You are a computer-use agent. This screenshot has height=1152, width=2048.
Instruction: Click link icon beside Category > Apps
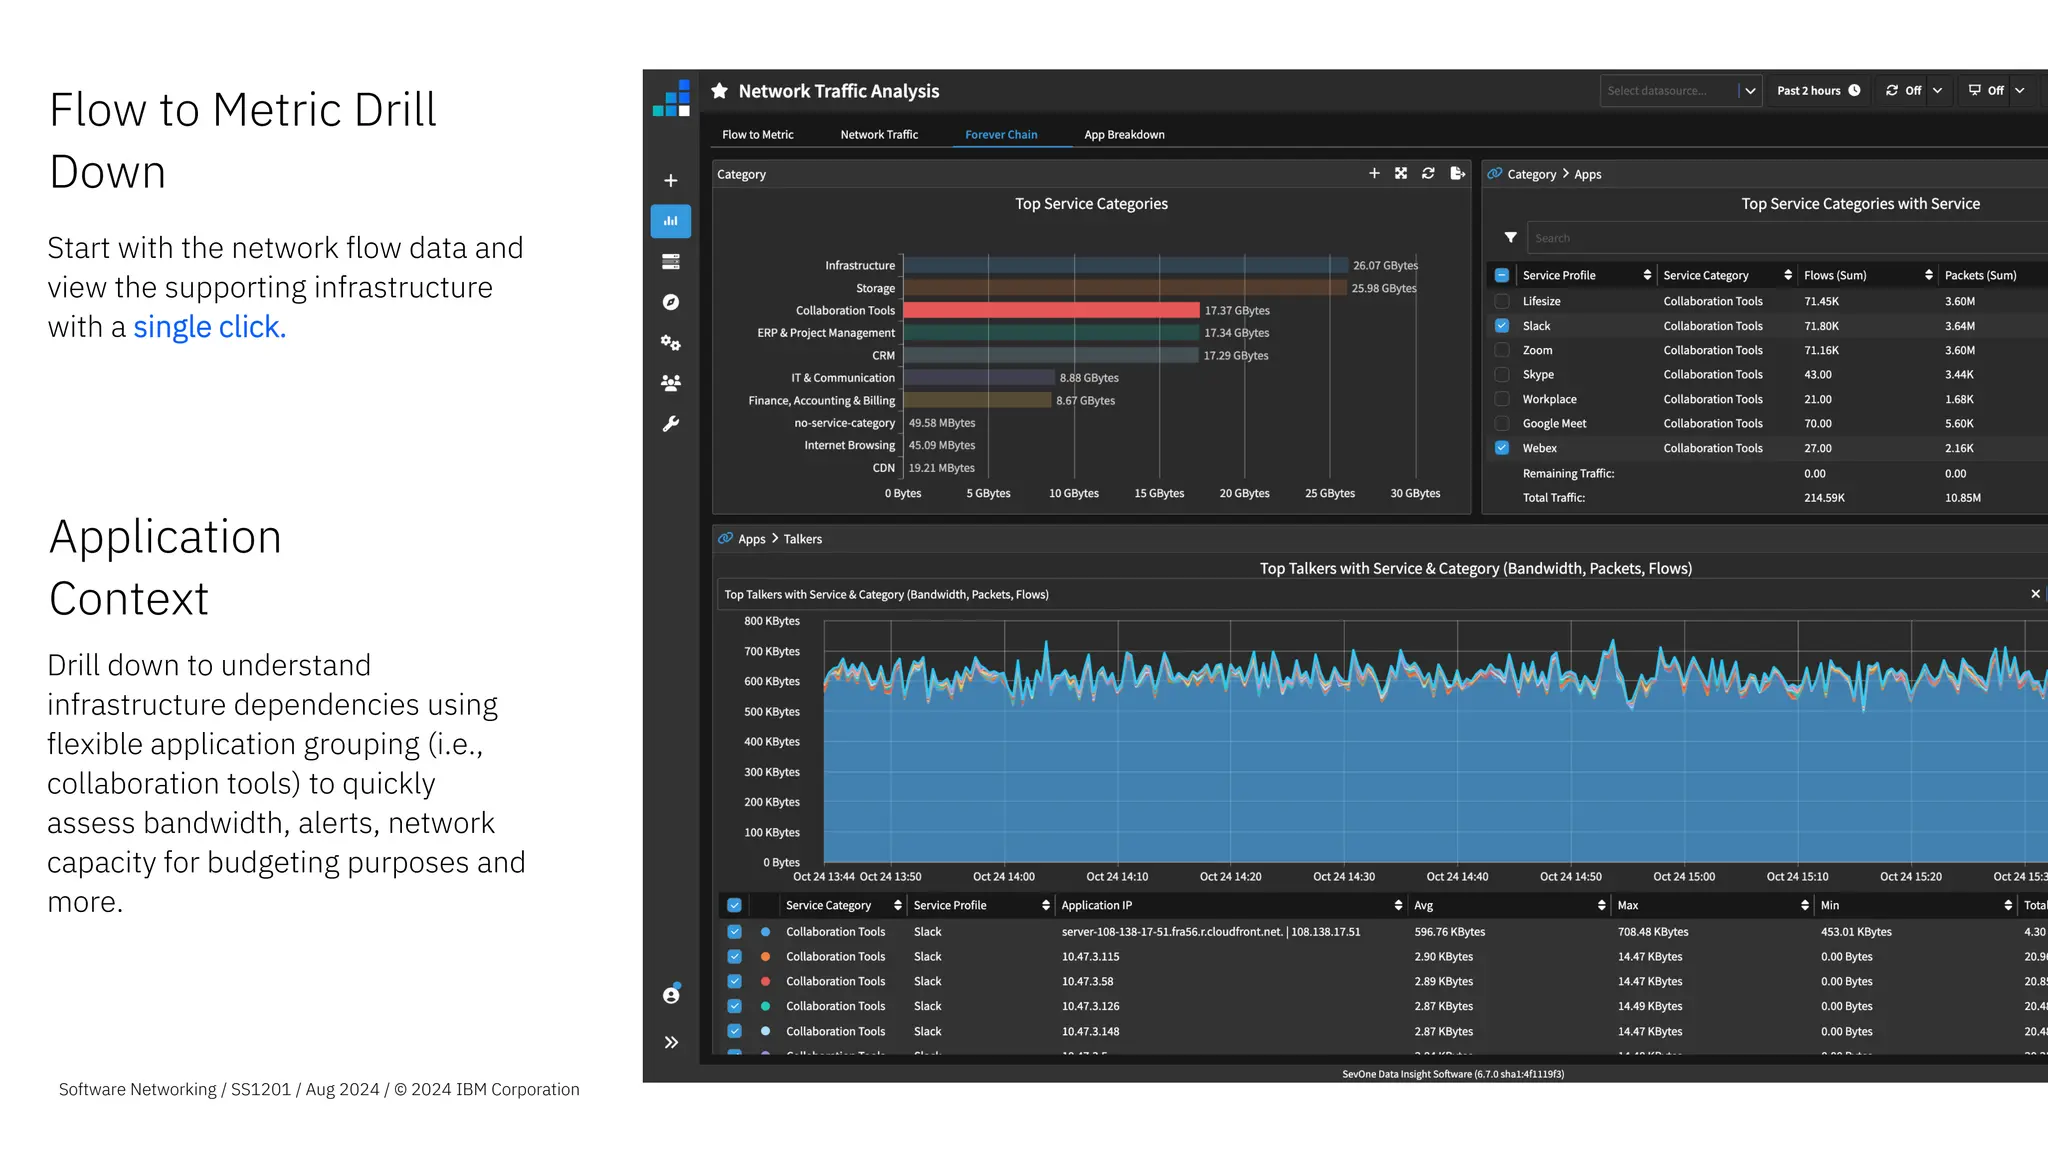point(1495,174)
